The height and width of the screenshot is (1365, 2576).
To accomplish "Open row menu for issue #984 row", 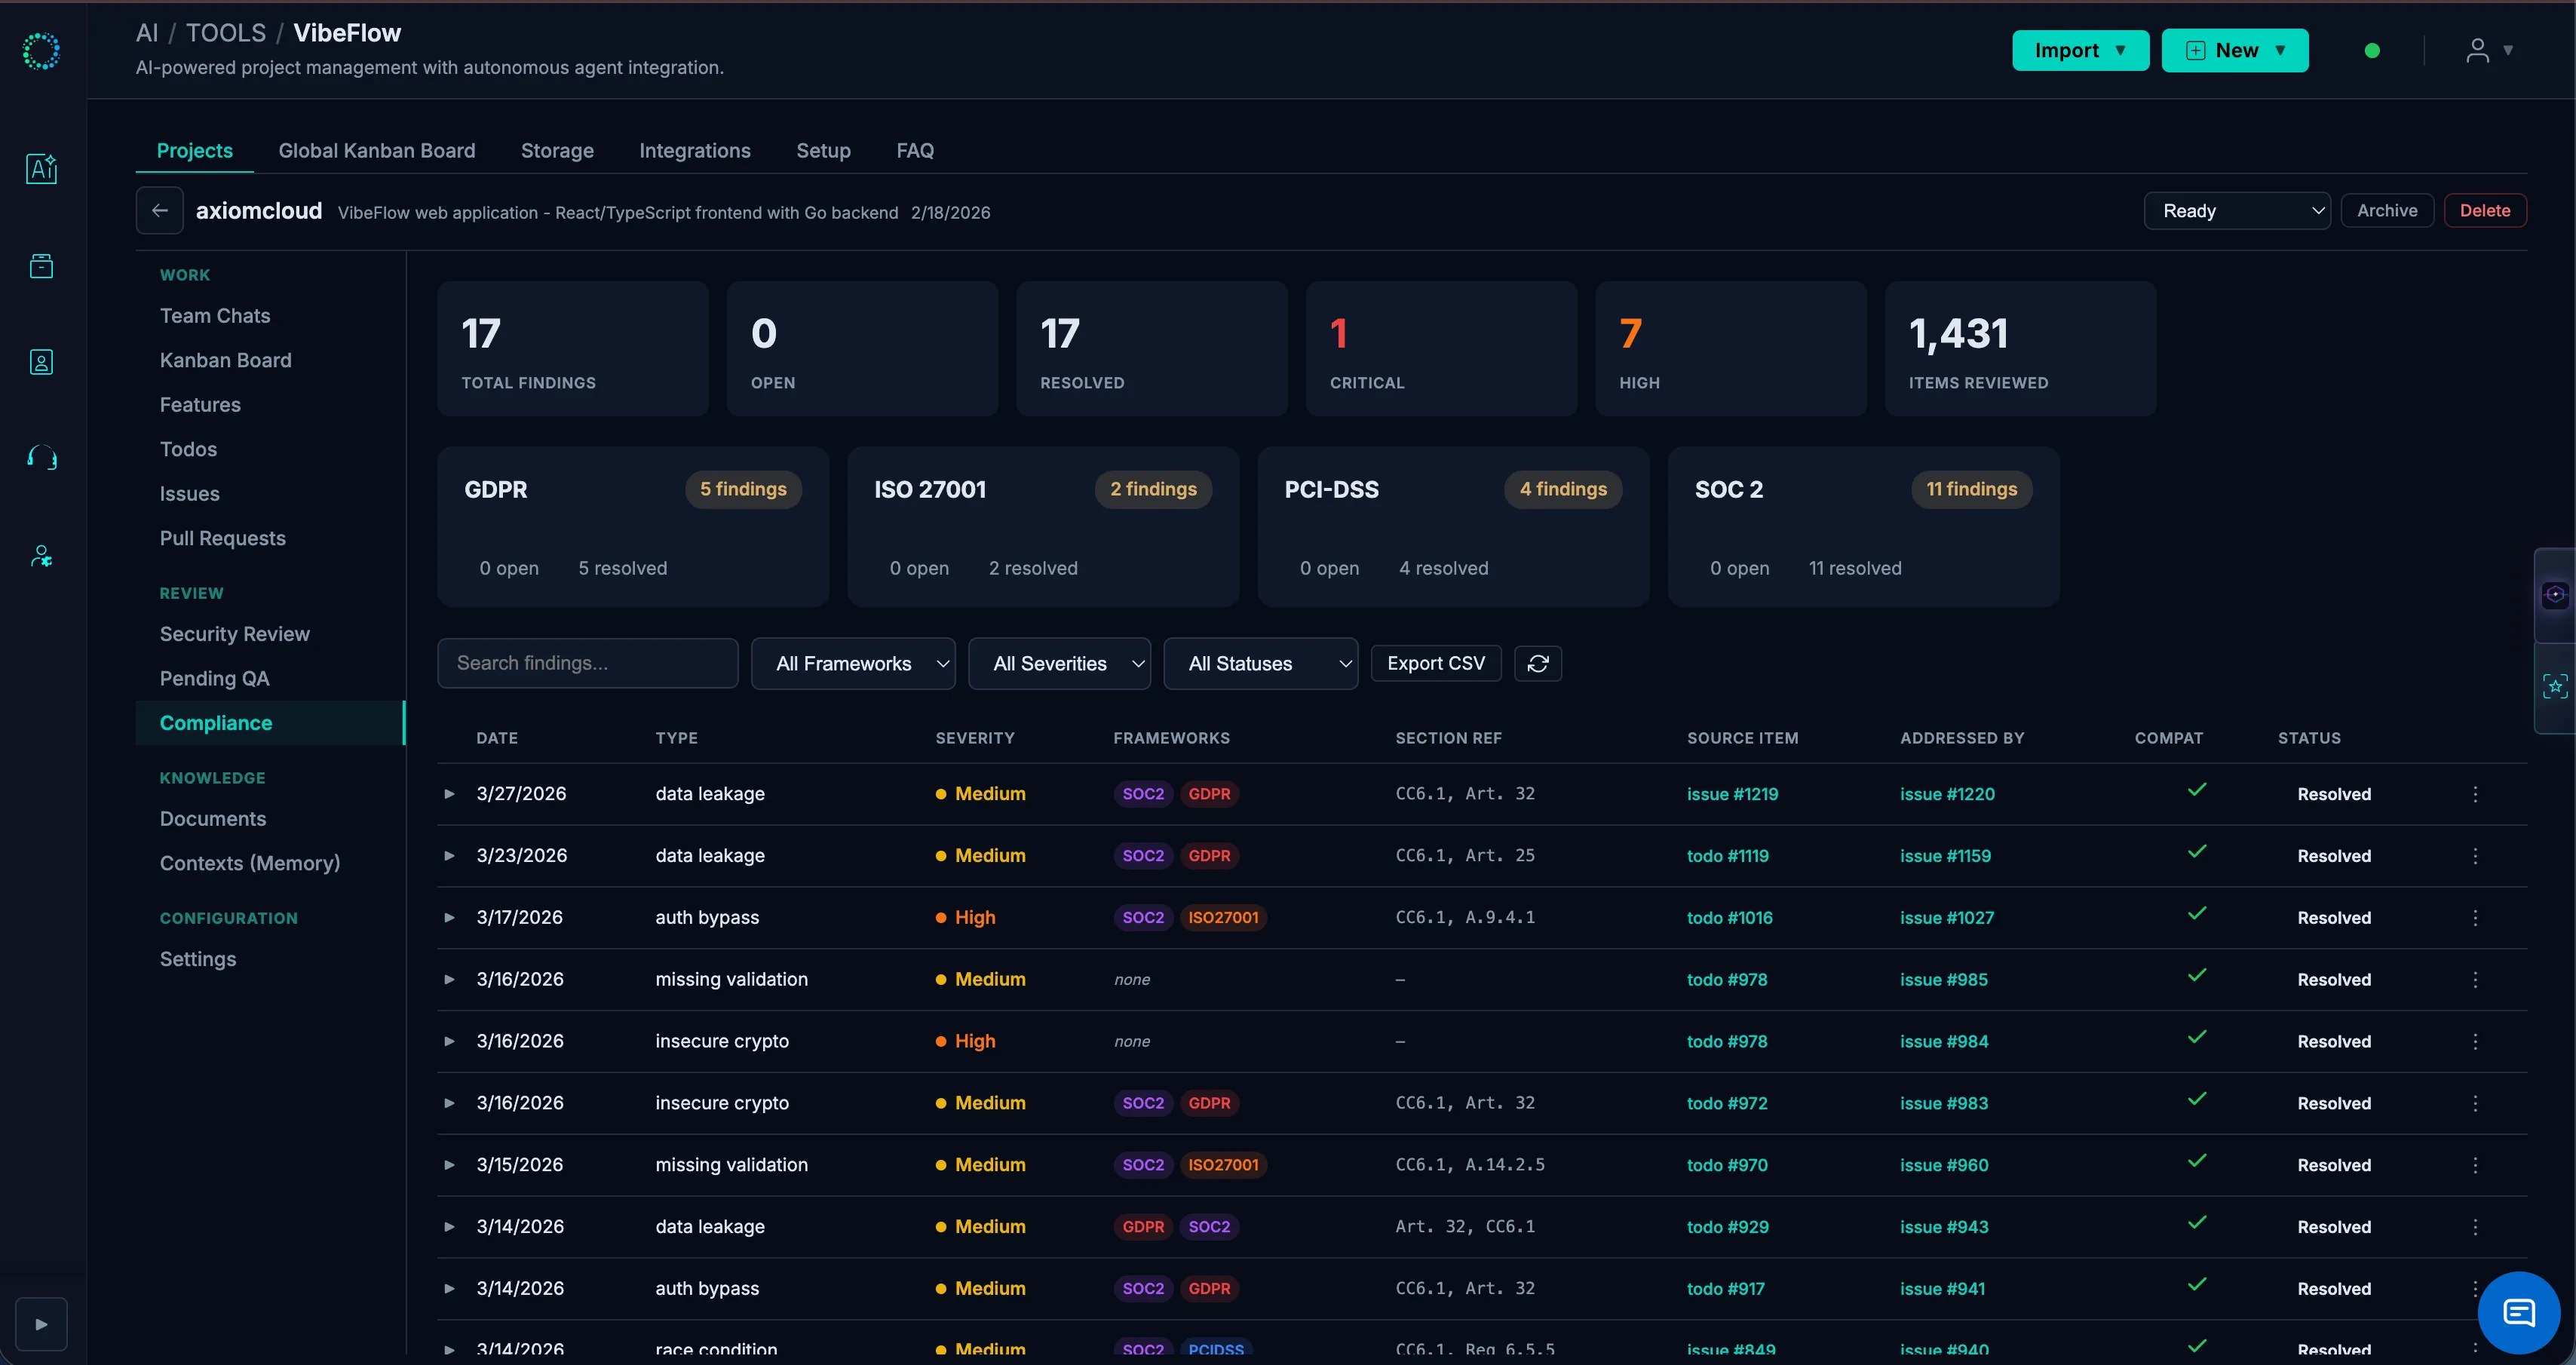I will coord(2475,1042).
